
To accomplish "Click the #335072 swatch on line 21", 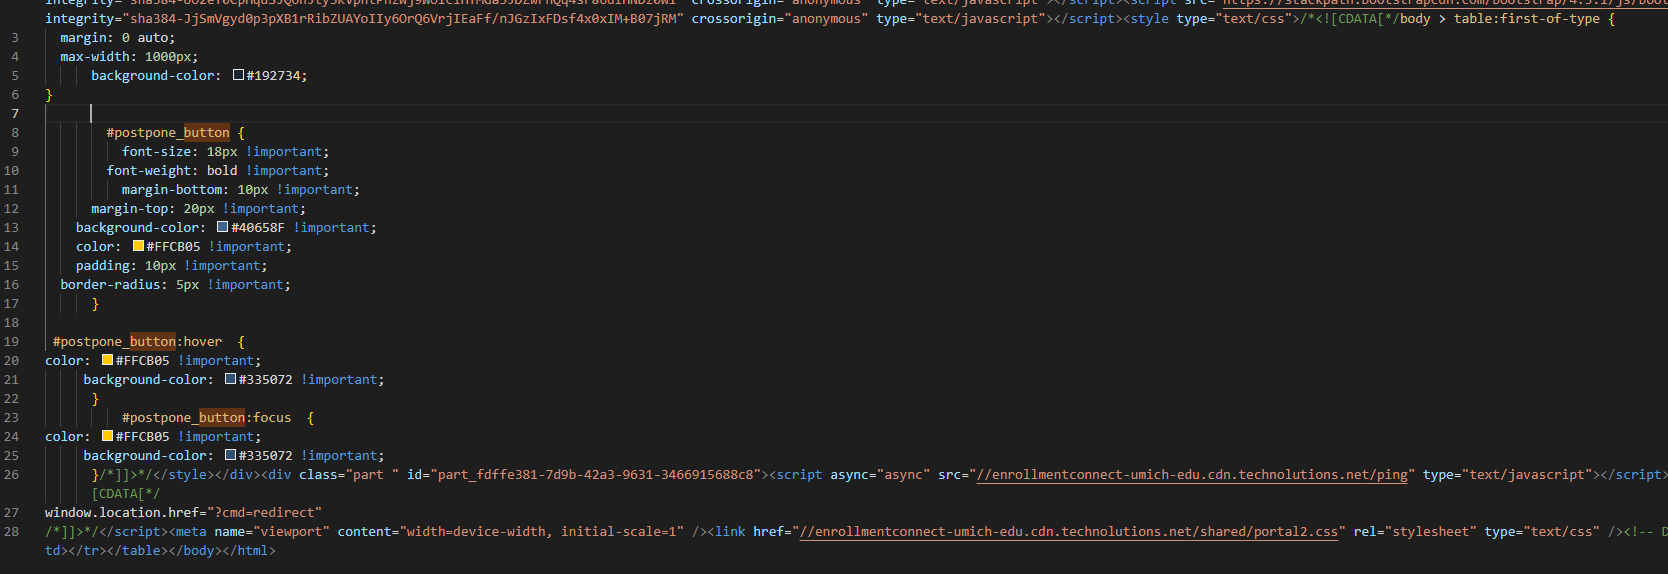I will (x=230, y=379).
